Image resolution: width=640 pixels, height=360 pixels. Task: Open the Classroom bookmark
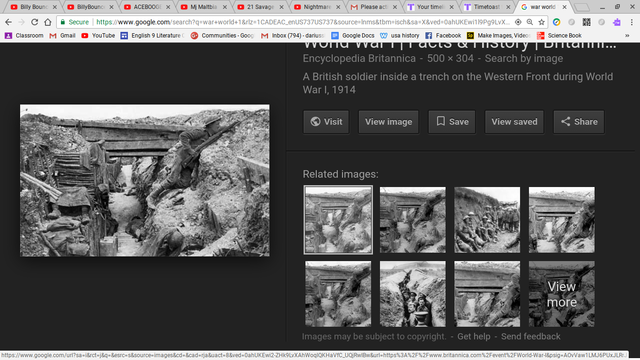click(24, 36)
